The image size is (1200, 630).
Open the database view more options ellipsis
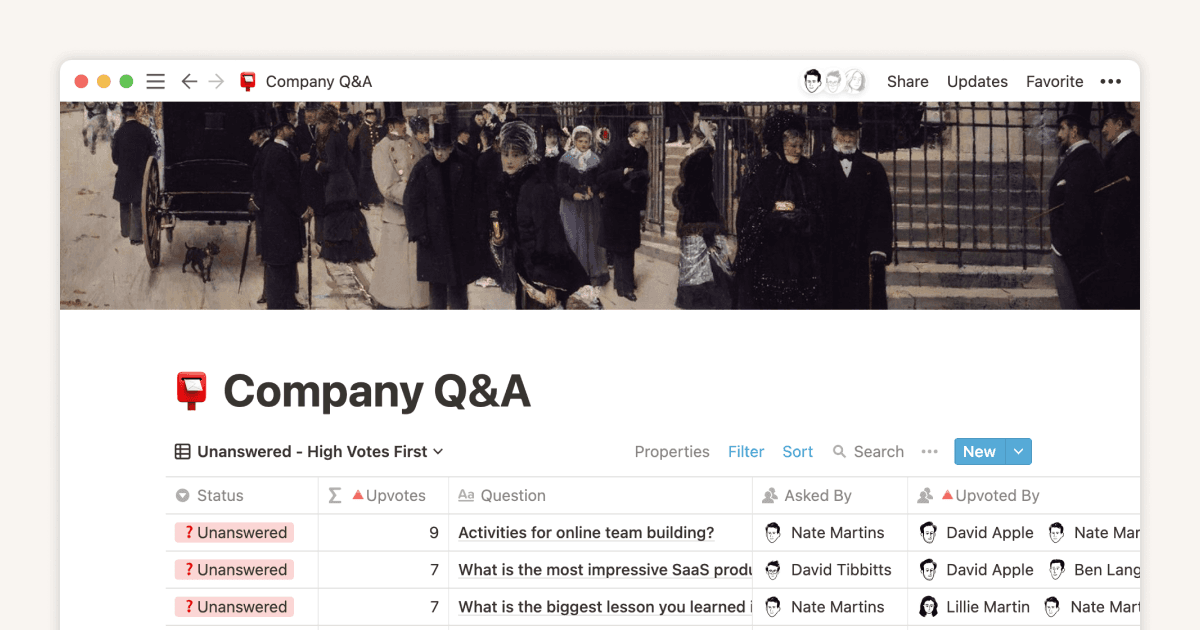point(930,452)
